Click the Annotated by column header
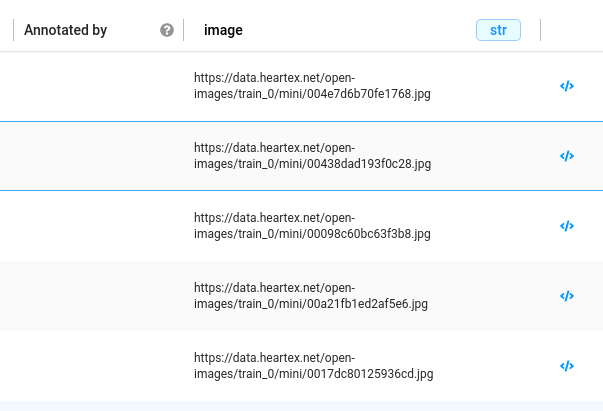The height and width of the screenshot is (411, 603). pos(65,30)
